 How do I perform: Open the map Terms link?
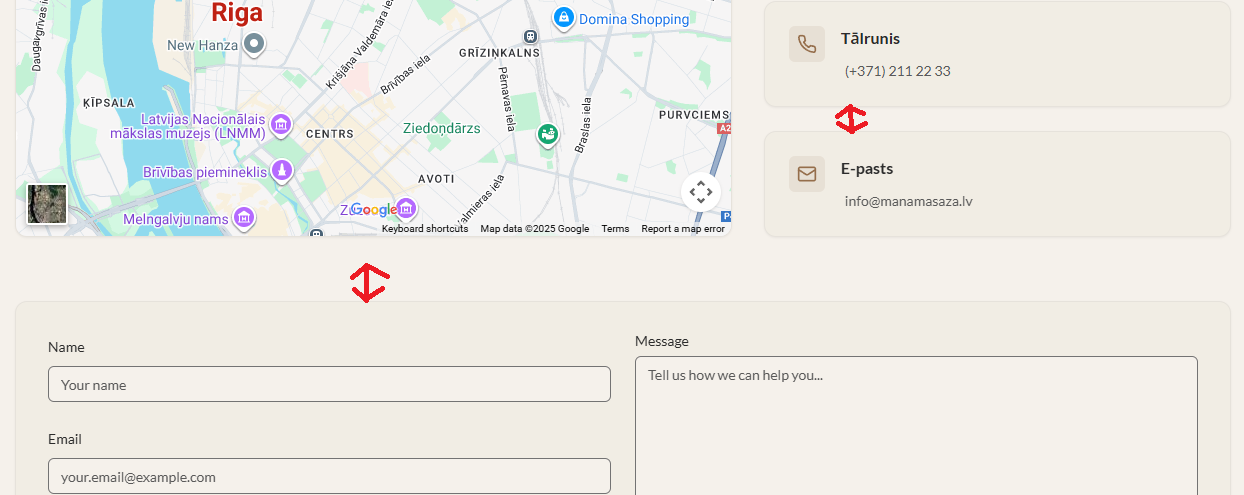(615, 229)
